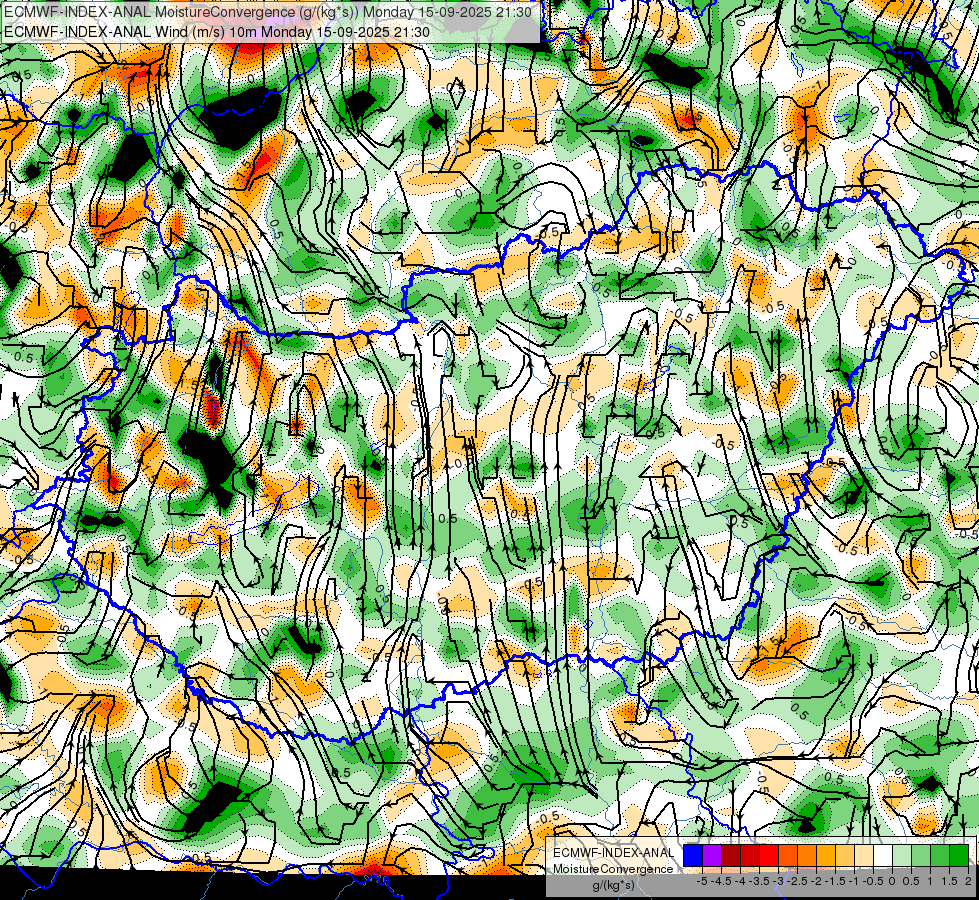The width and height of the screenshot is (979, 900).
Task: Click the purple legend color swatch
Action: (712, 856)
